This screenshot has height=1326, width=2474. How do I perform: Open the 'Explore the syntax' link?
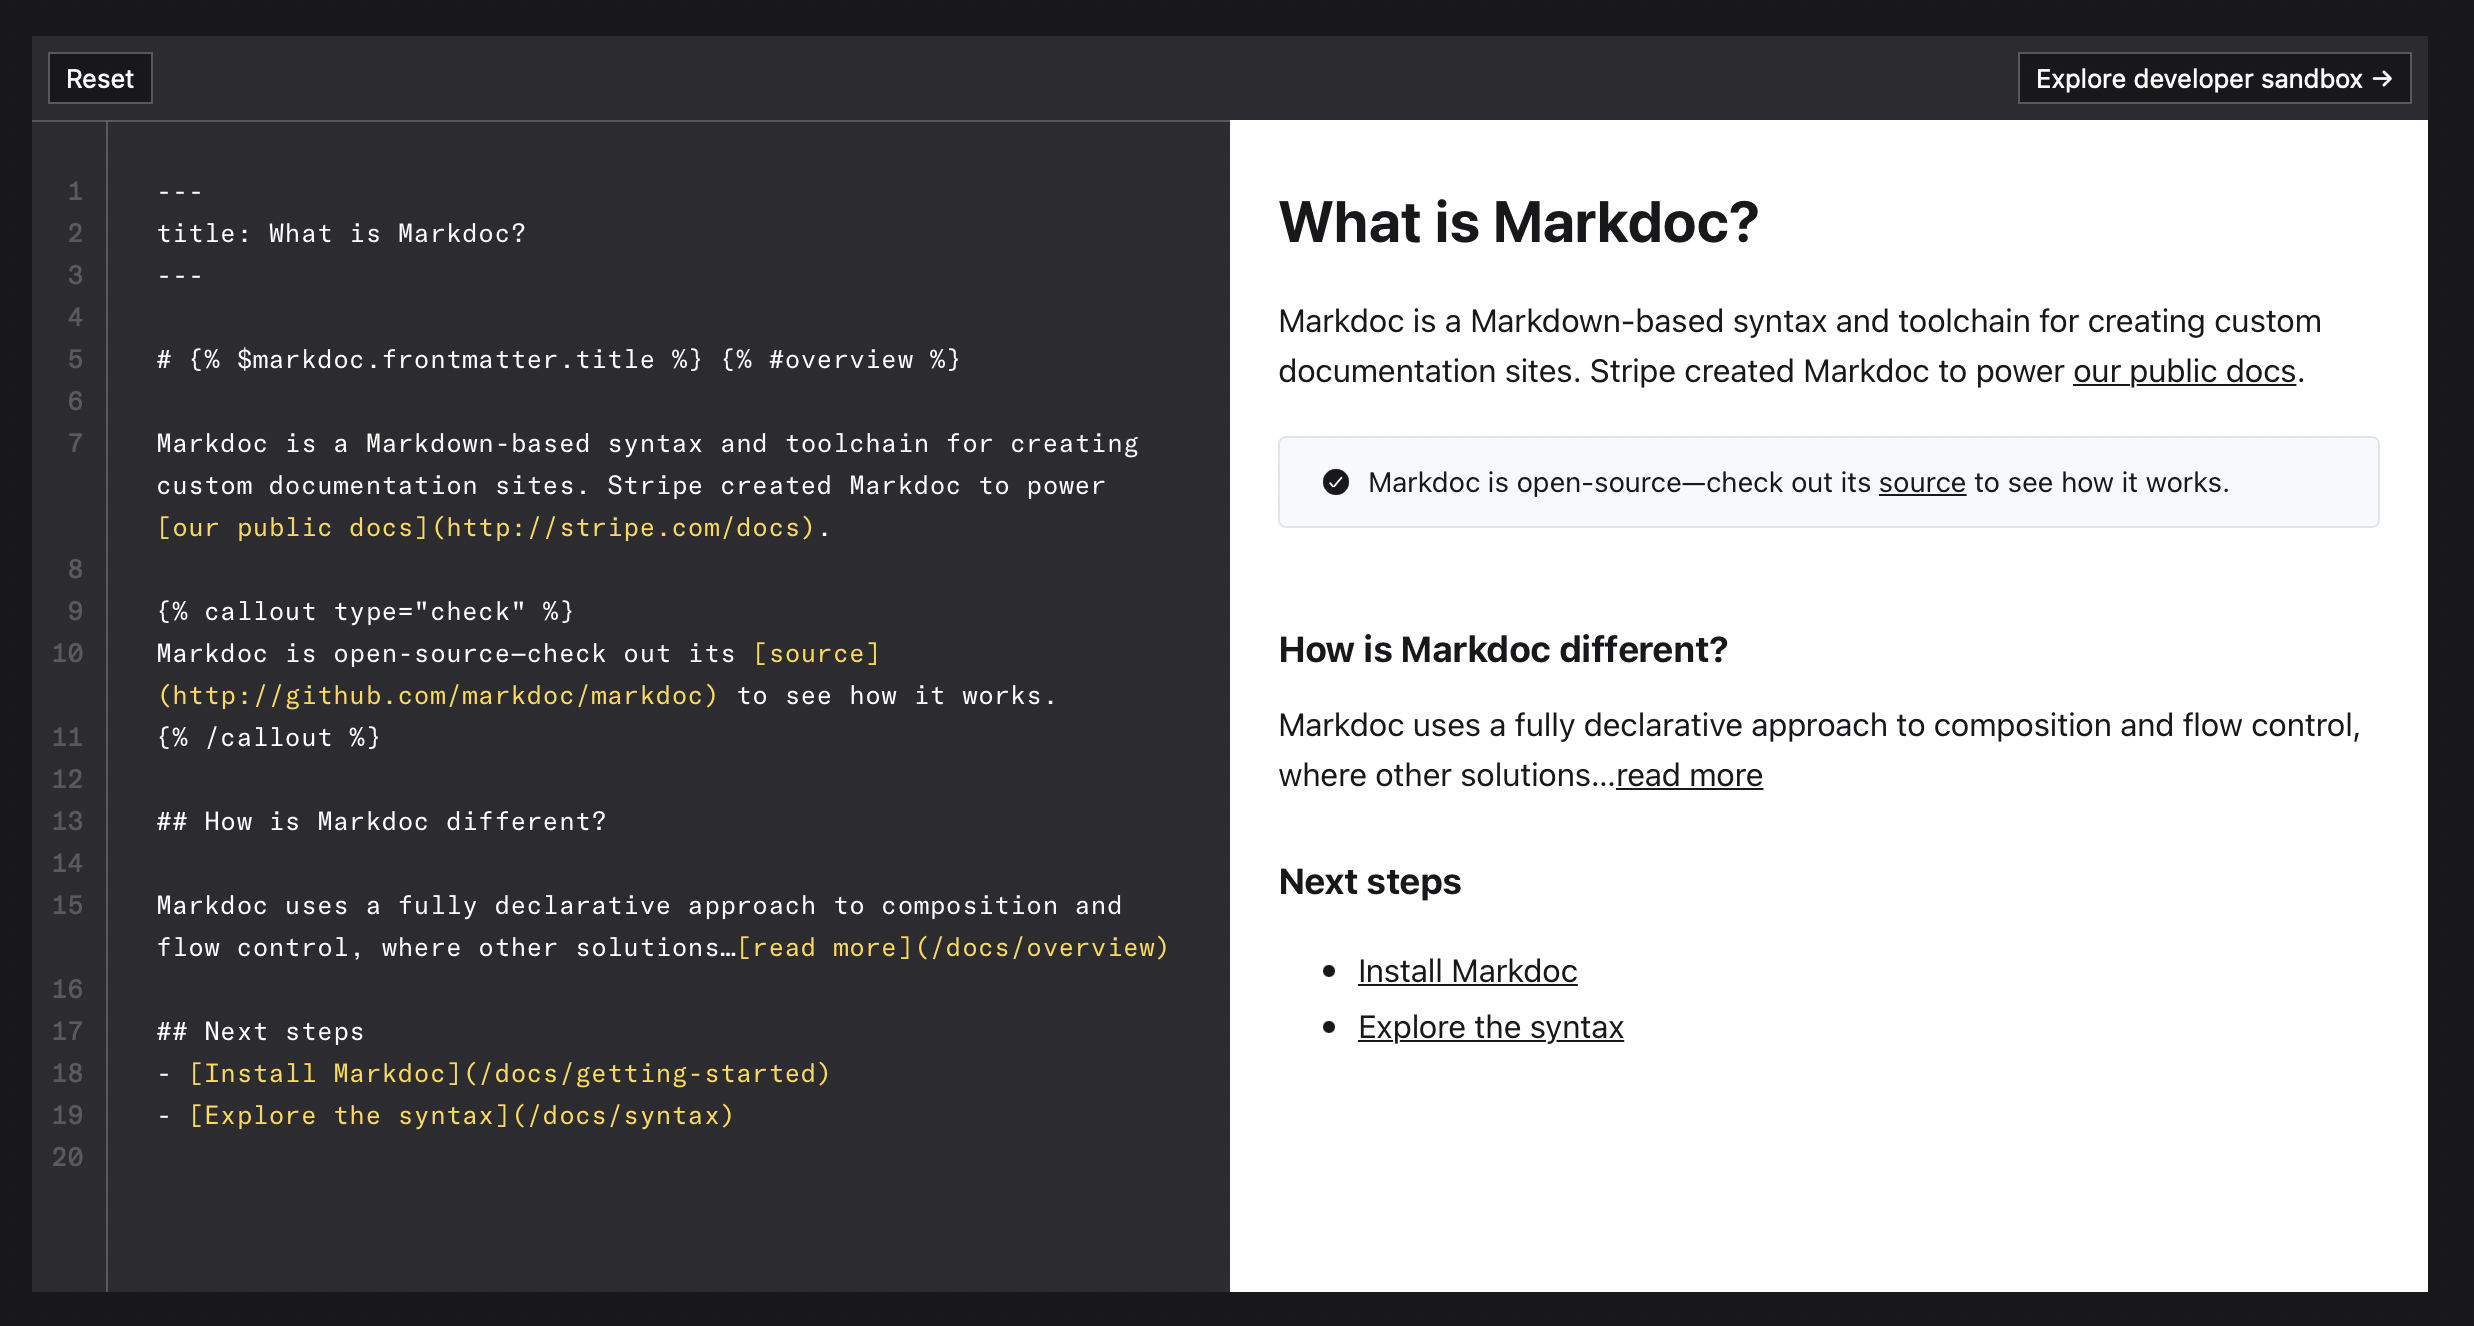click(x=1490, y=1026)
